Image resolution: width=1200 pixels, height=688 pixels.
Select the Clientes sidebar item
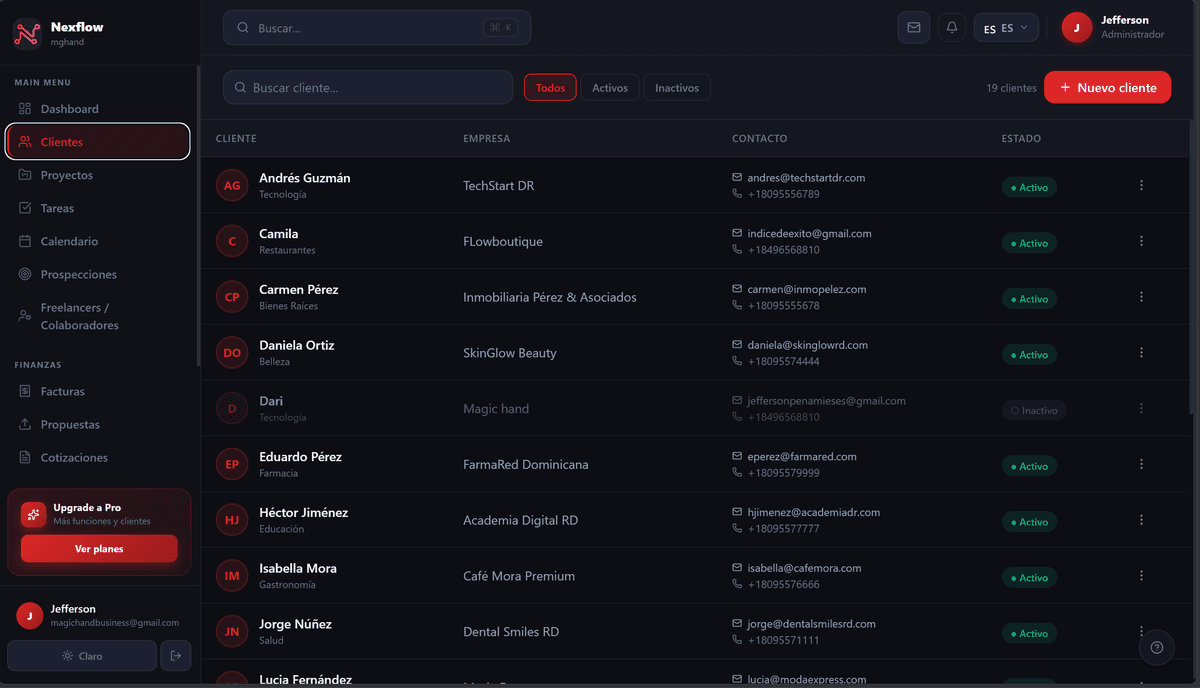pos(99,142)
